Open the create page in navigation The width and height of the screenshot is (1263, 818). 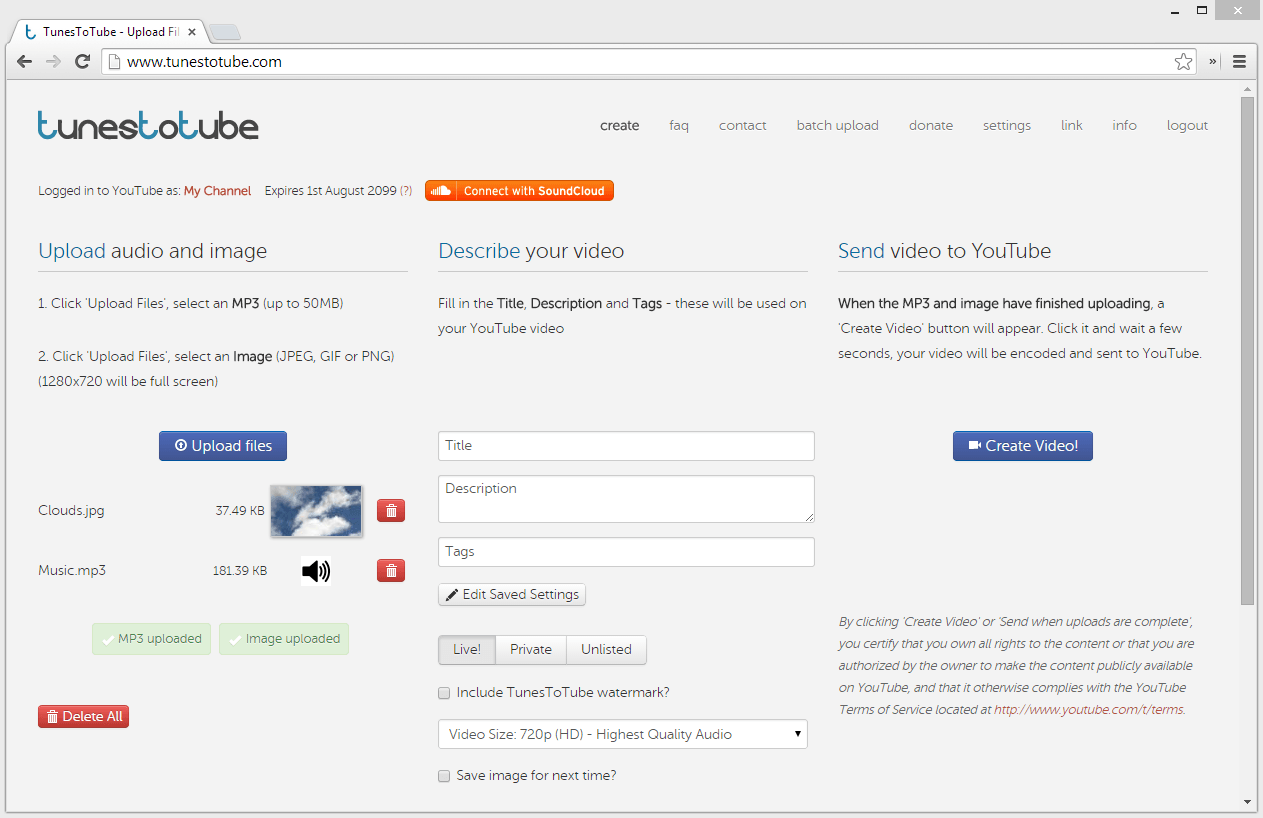(x=620, y=126)
